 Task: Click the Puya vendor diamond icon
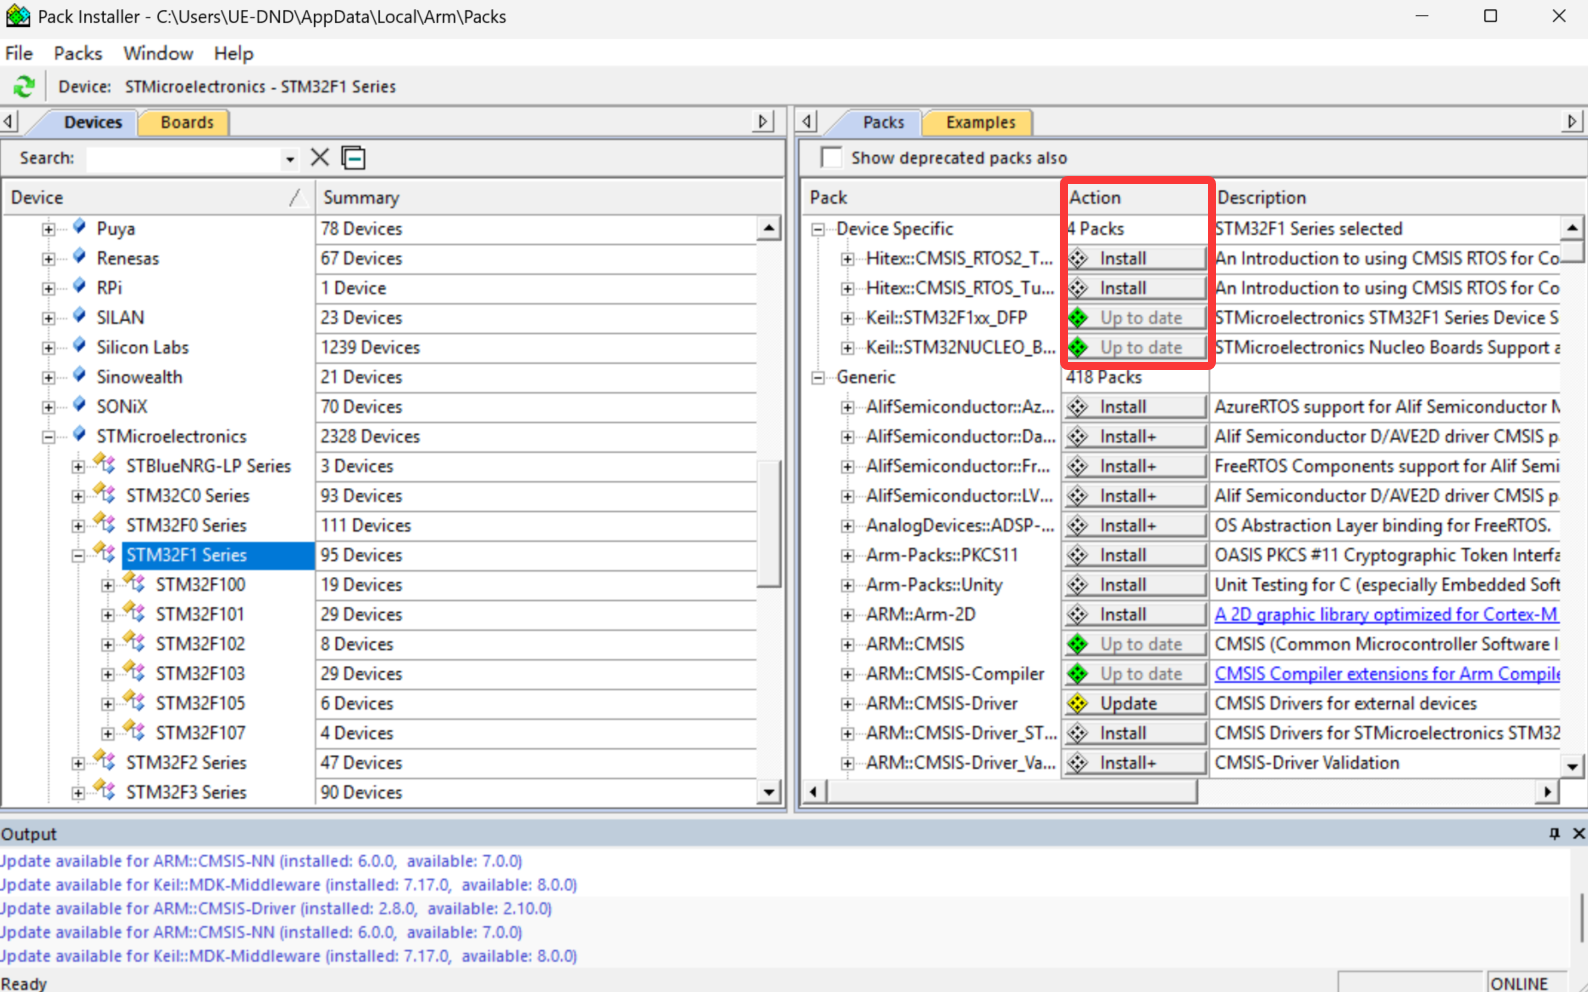(80, 227)
